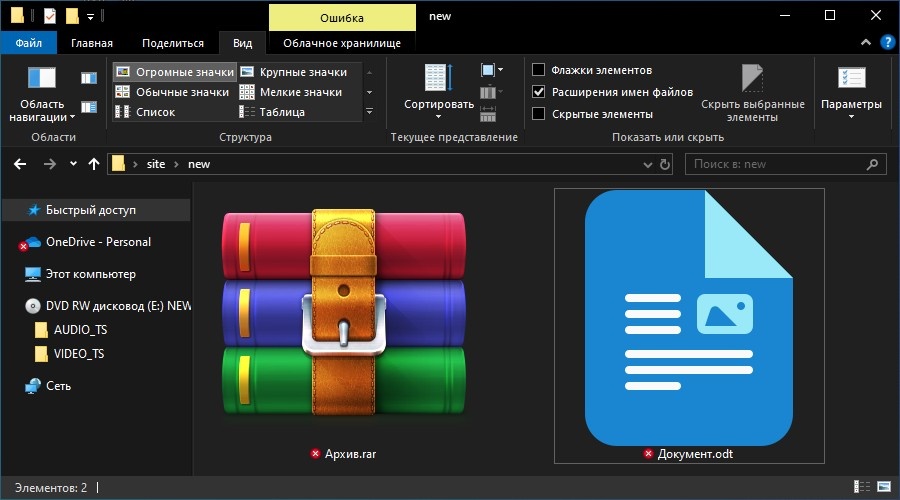
Task: Switch layout to Таблица
Action: point(272,112)
